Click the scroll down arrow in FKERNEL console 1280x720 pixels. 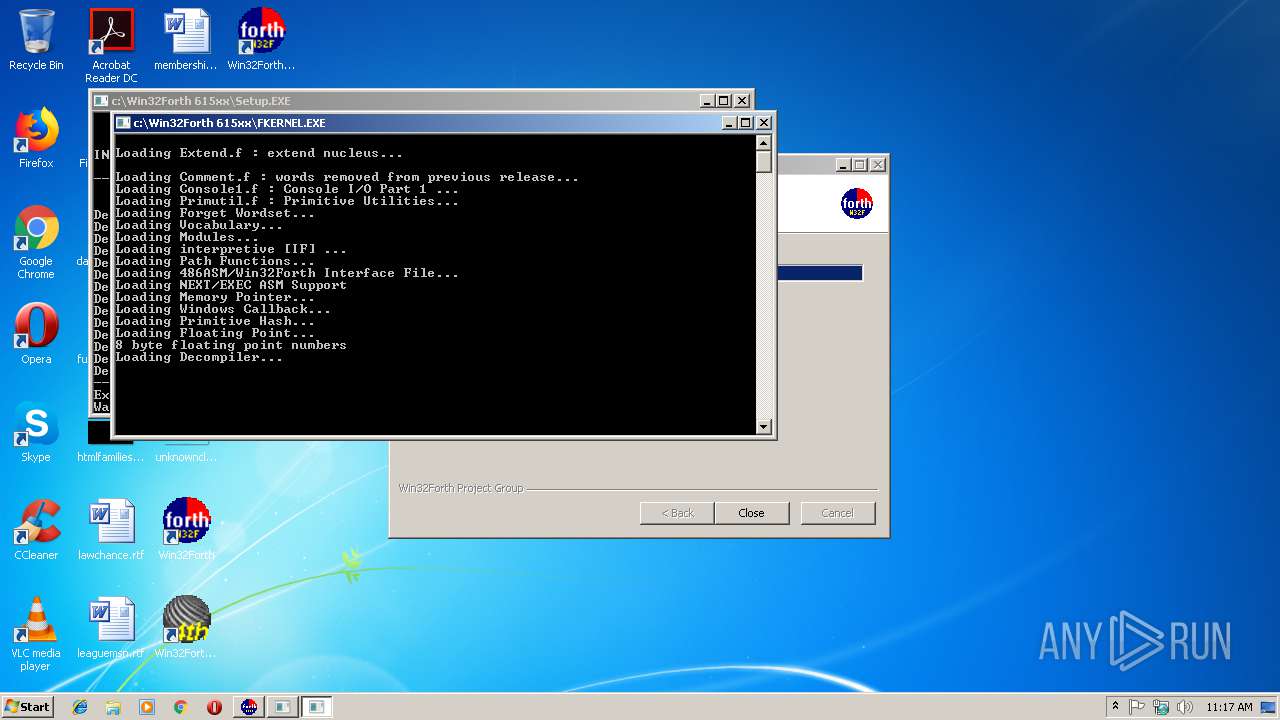764,426
